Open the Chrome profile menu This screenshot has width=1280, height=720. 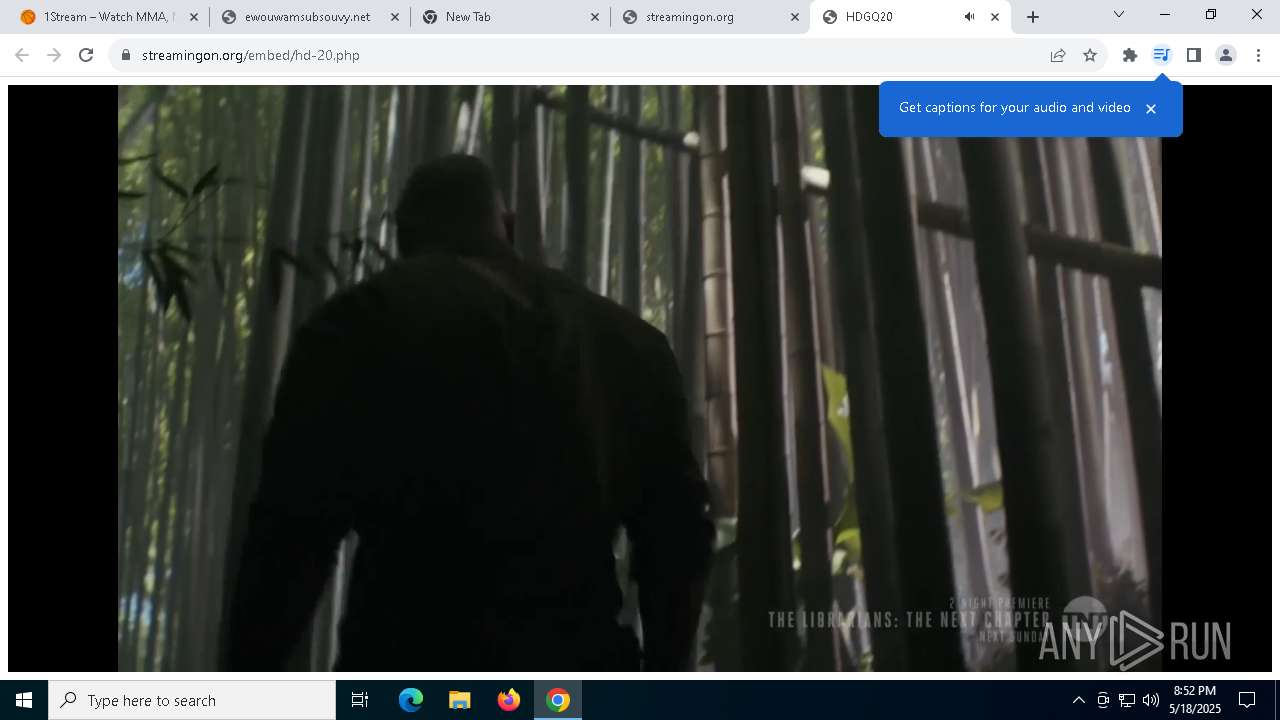point(1226,55)
